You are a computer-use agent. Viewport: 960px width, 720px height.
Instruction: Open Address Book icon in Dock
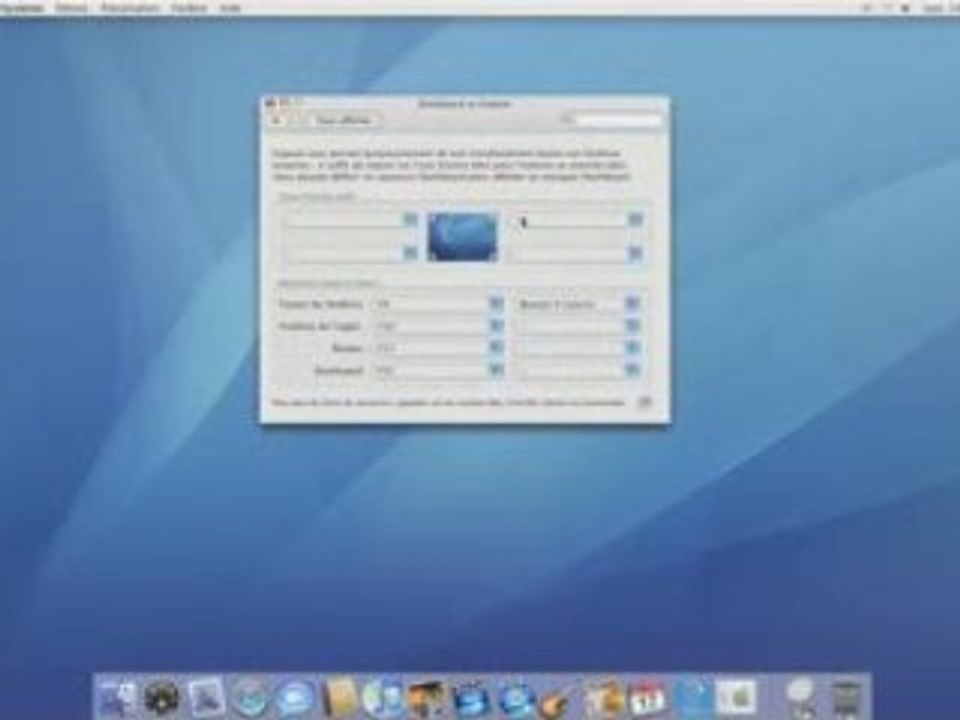340,697
